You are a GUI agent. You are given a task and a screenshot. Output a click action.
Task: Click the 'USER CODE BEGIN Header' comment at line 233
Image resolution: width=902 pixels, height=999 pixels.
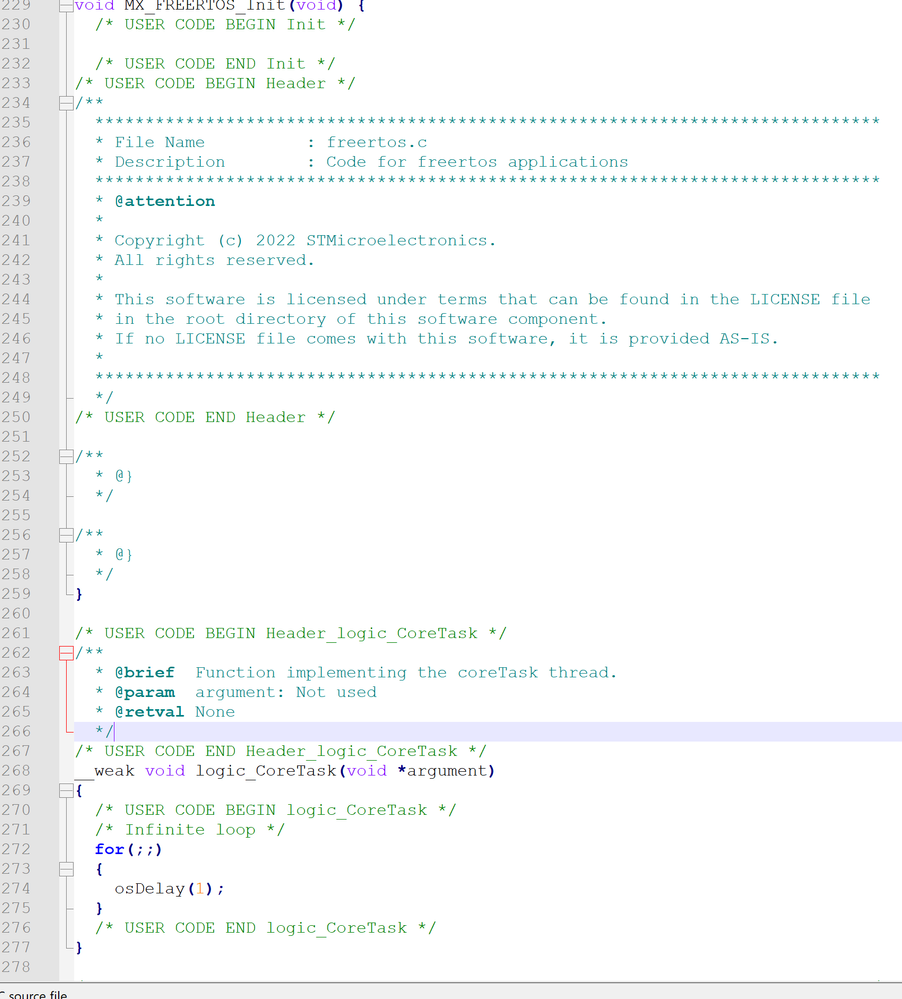[x=215, y=83]
